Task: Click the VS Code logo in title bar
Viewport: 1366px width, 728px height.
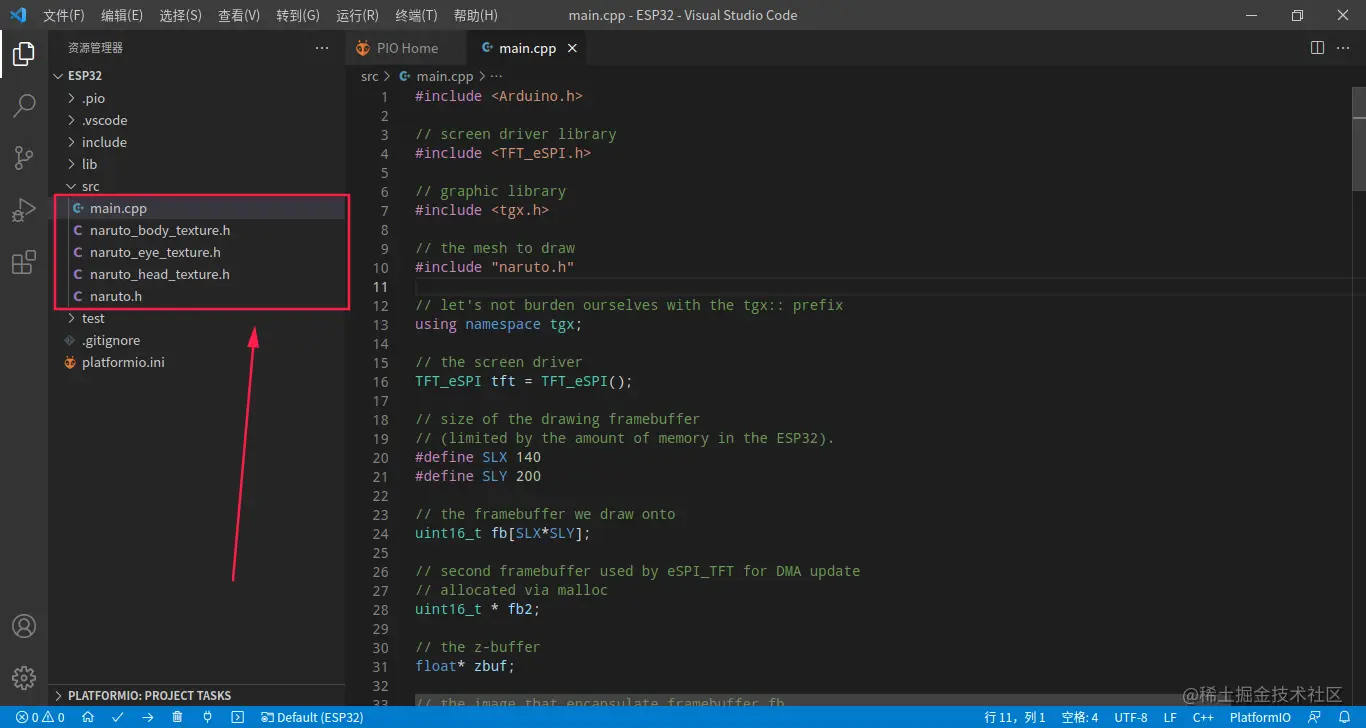Action: 18,15
